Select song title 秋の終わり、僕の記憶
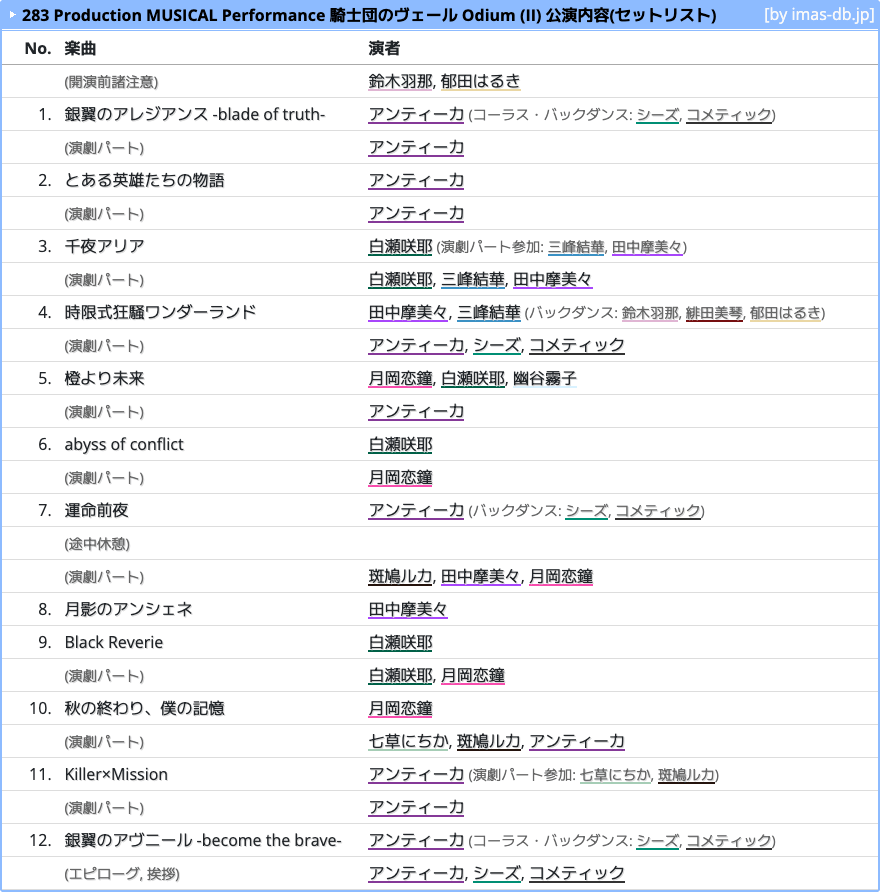Screen dimensions: 880x892 [x=144, y=708]
